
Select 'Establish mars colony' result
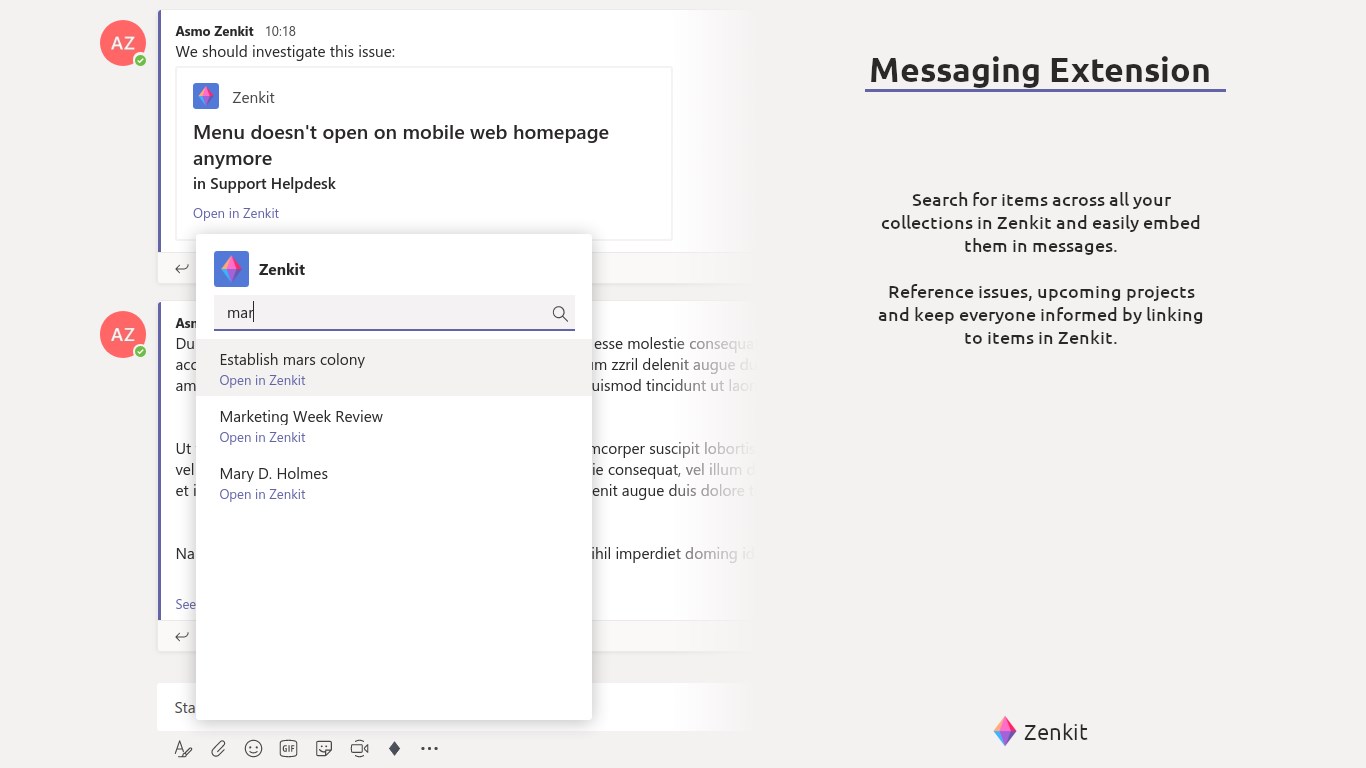coord(394,368)
